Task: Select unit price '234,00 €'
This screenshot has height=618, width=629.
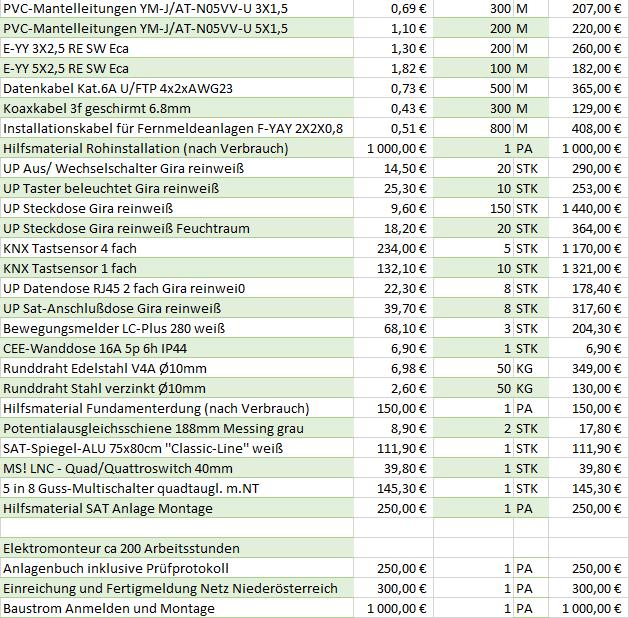Action: [x=401, y=249]
